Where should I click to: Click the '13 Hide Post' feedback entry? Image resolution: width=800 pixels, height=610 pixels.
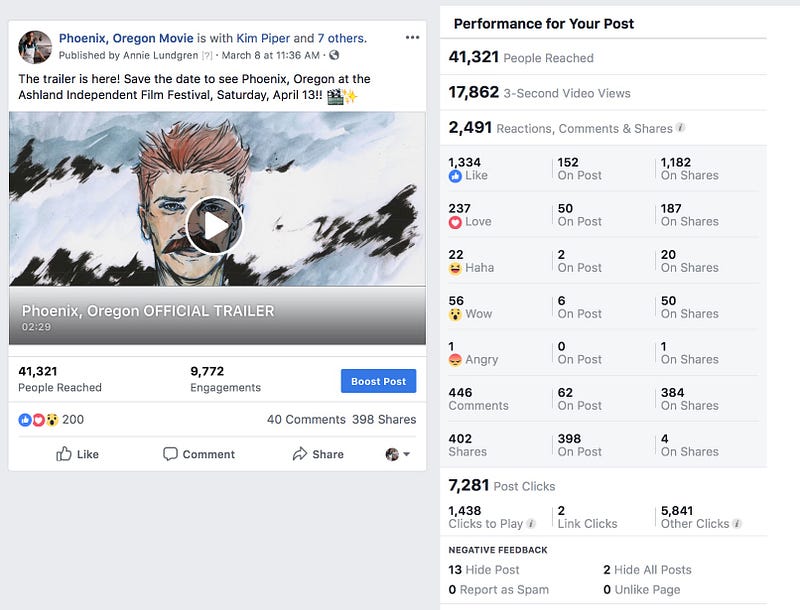[484, 570]
